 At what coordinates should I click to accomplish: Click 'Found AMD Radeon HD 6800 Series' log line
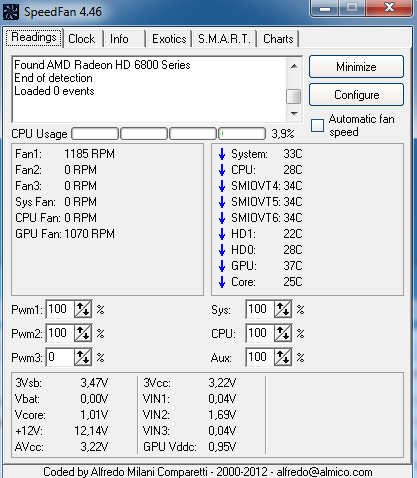pos(102,65)
